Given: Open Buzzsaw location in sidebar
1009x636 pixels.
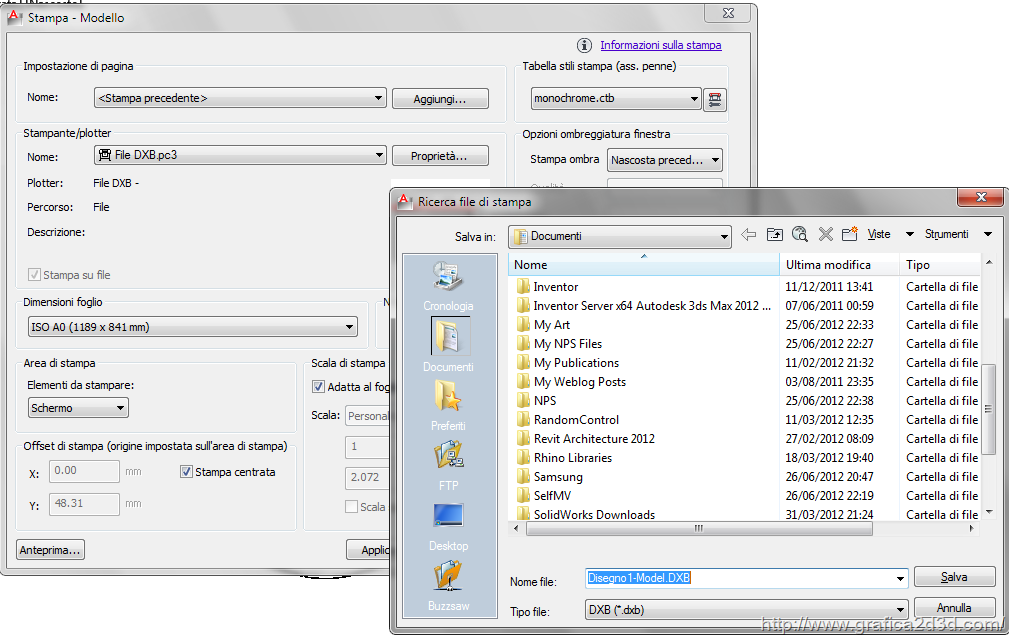Looking at the screenshot, I should pyautogui.click(x=448, y=585).
